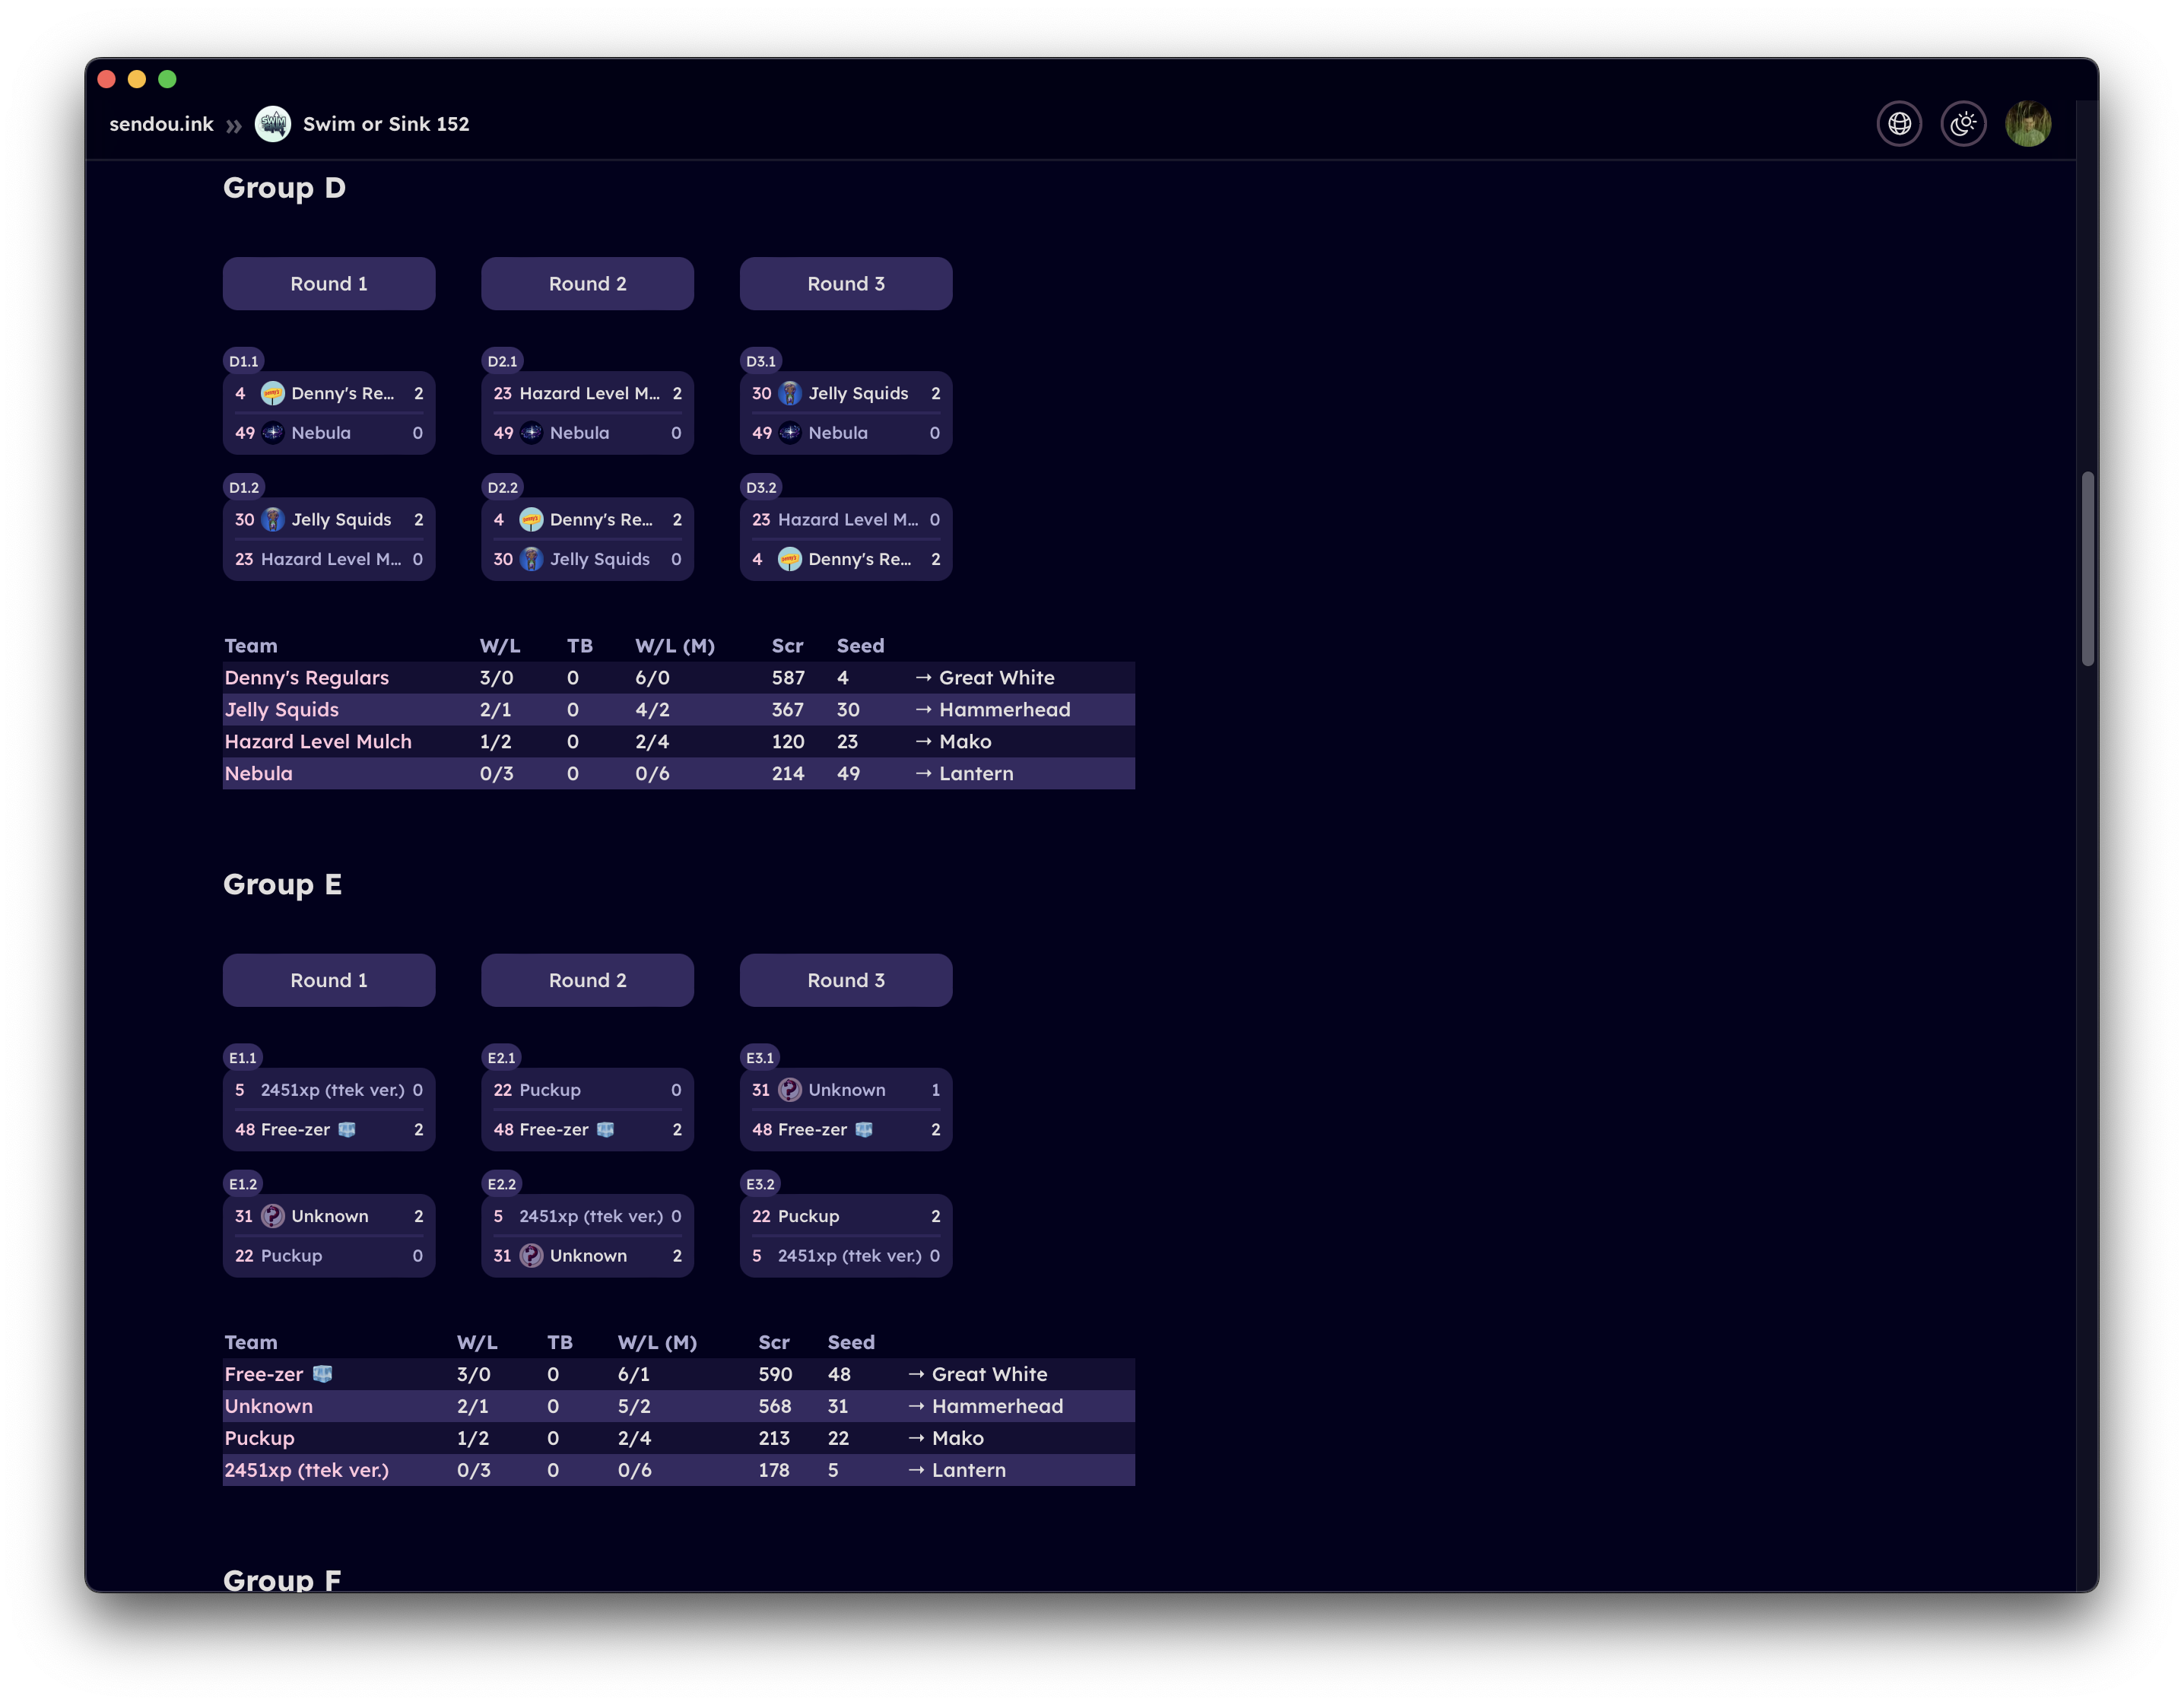
Task: Open match badge E3.1
Action: (760, 1057)
